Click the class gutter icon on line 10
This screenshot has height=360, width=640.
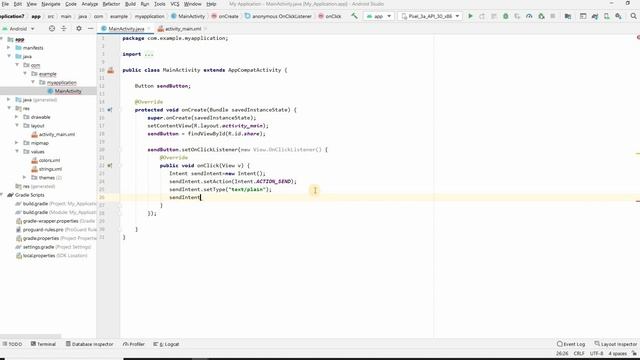(111, 70)
